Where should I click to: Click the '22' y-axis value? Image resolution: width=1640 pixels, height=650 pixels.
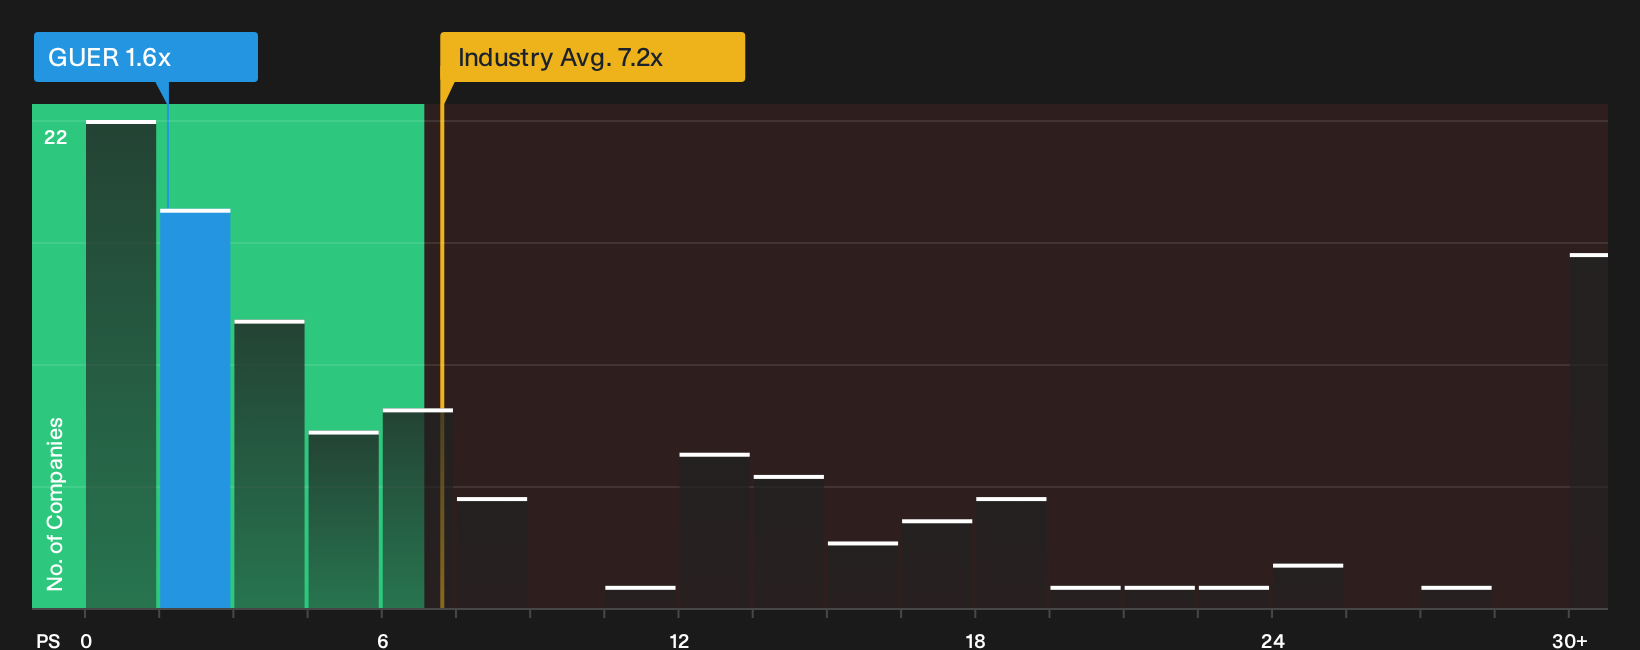[56, 137]
